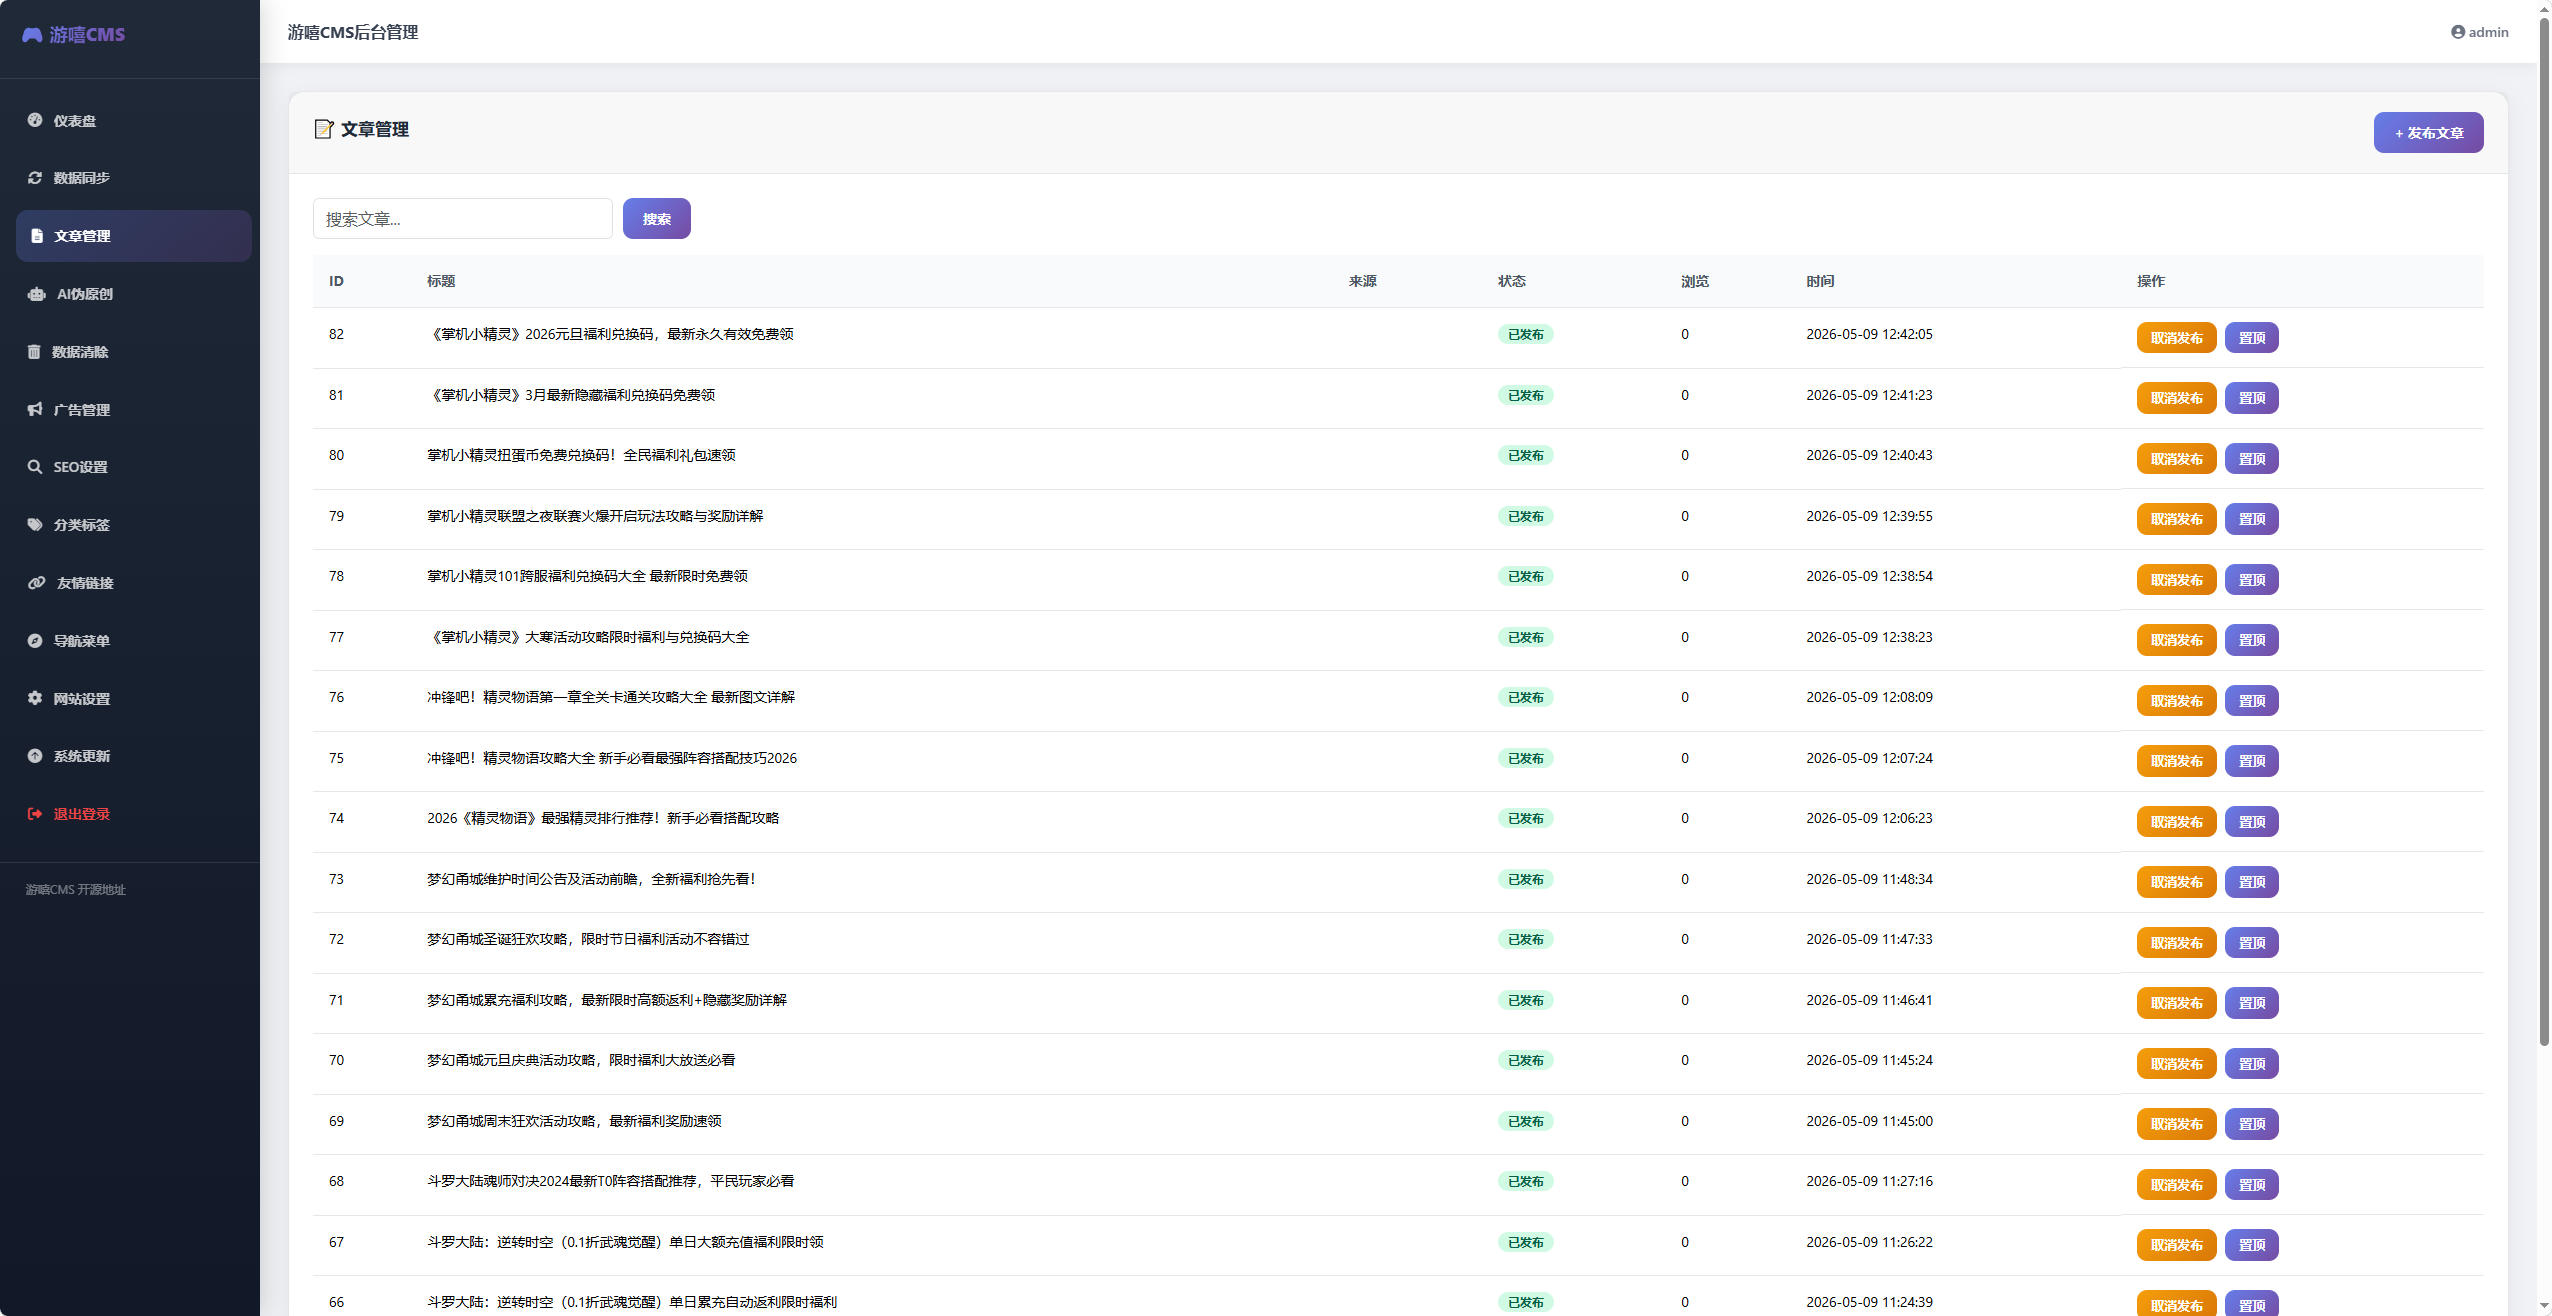Click the admin user avatar icon
The image size is (2552, 1316).
(x=2457, y=32)
